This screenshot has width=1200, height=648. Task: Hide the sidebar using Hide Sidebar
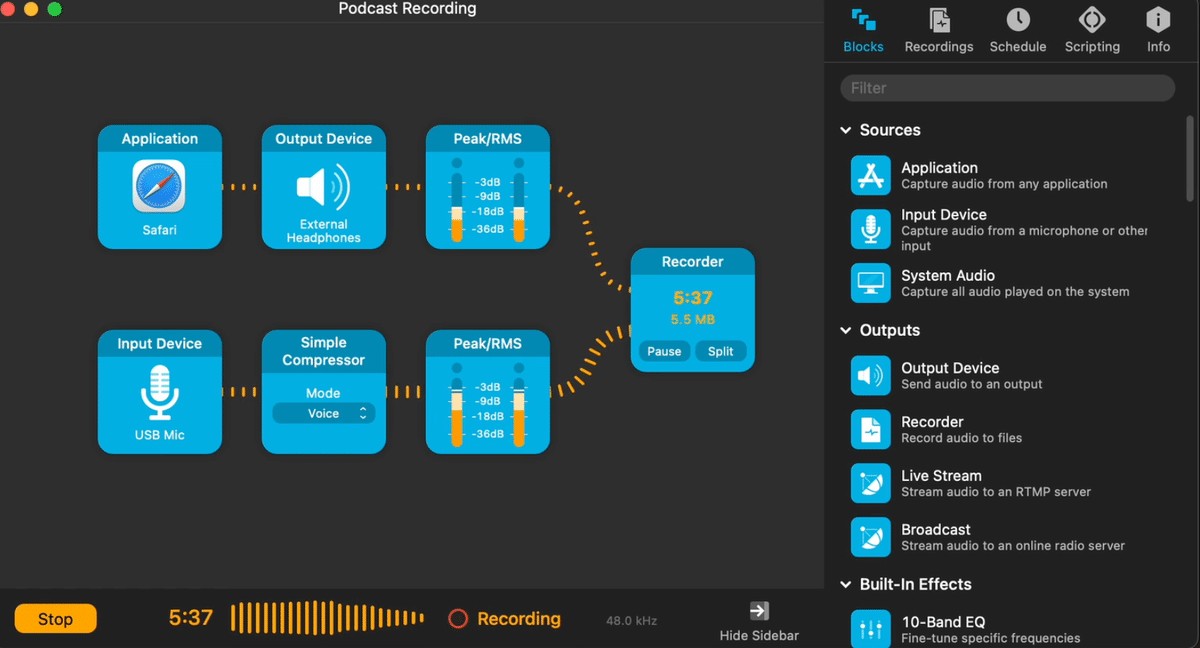click(759, 620)
